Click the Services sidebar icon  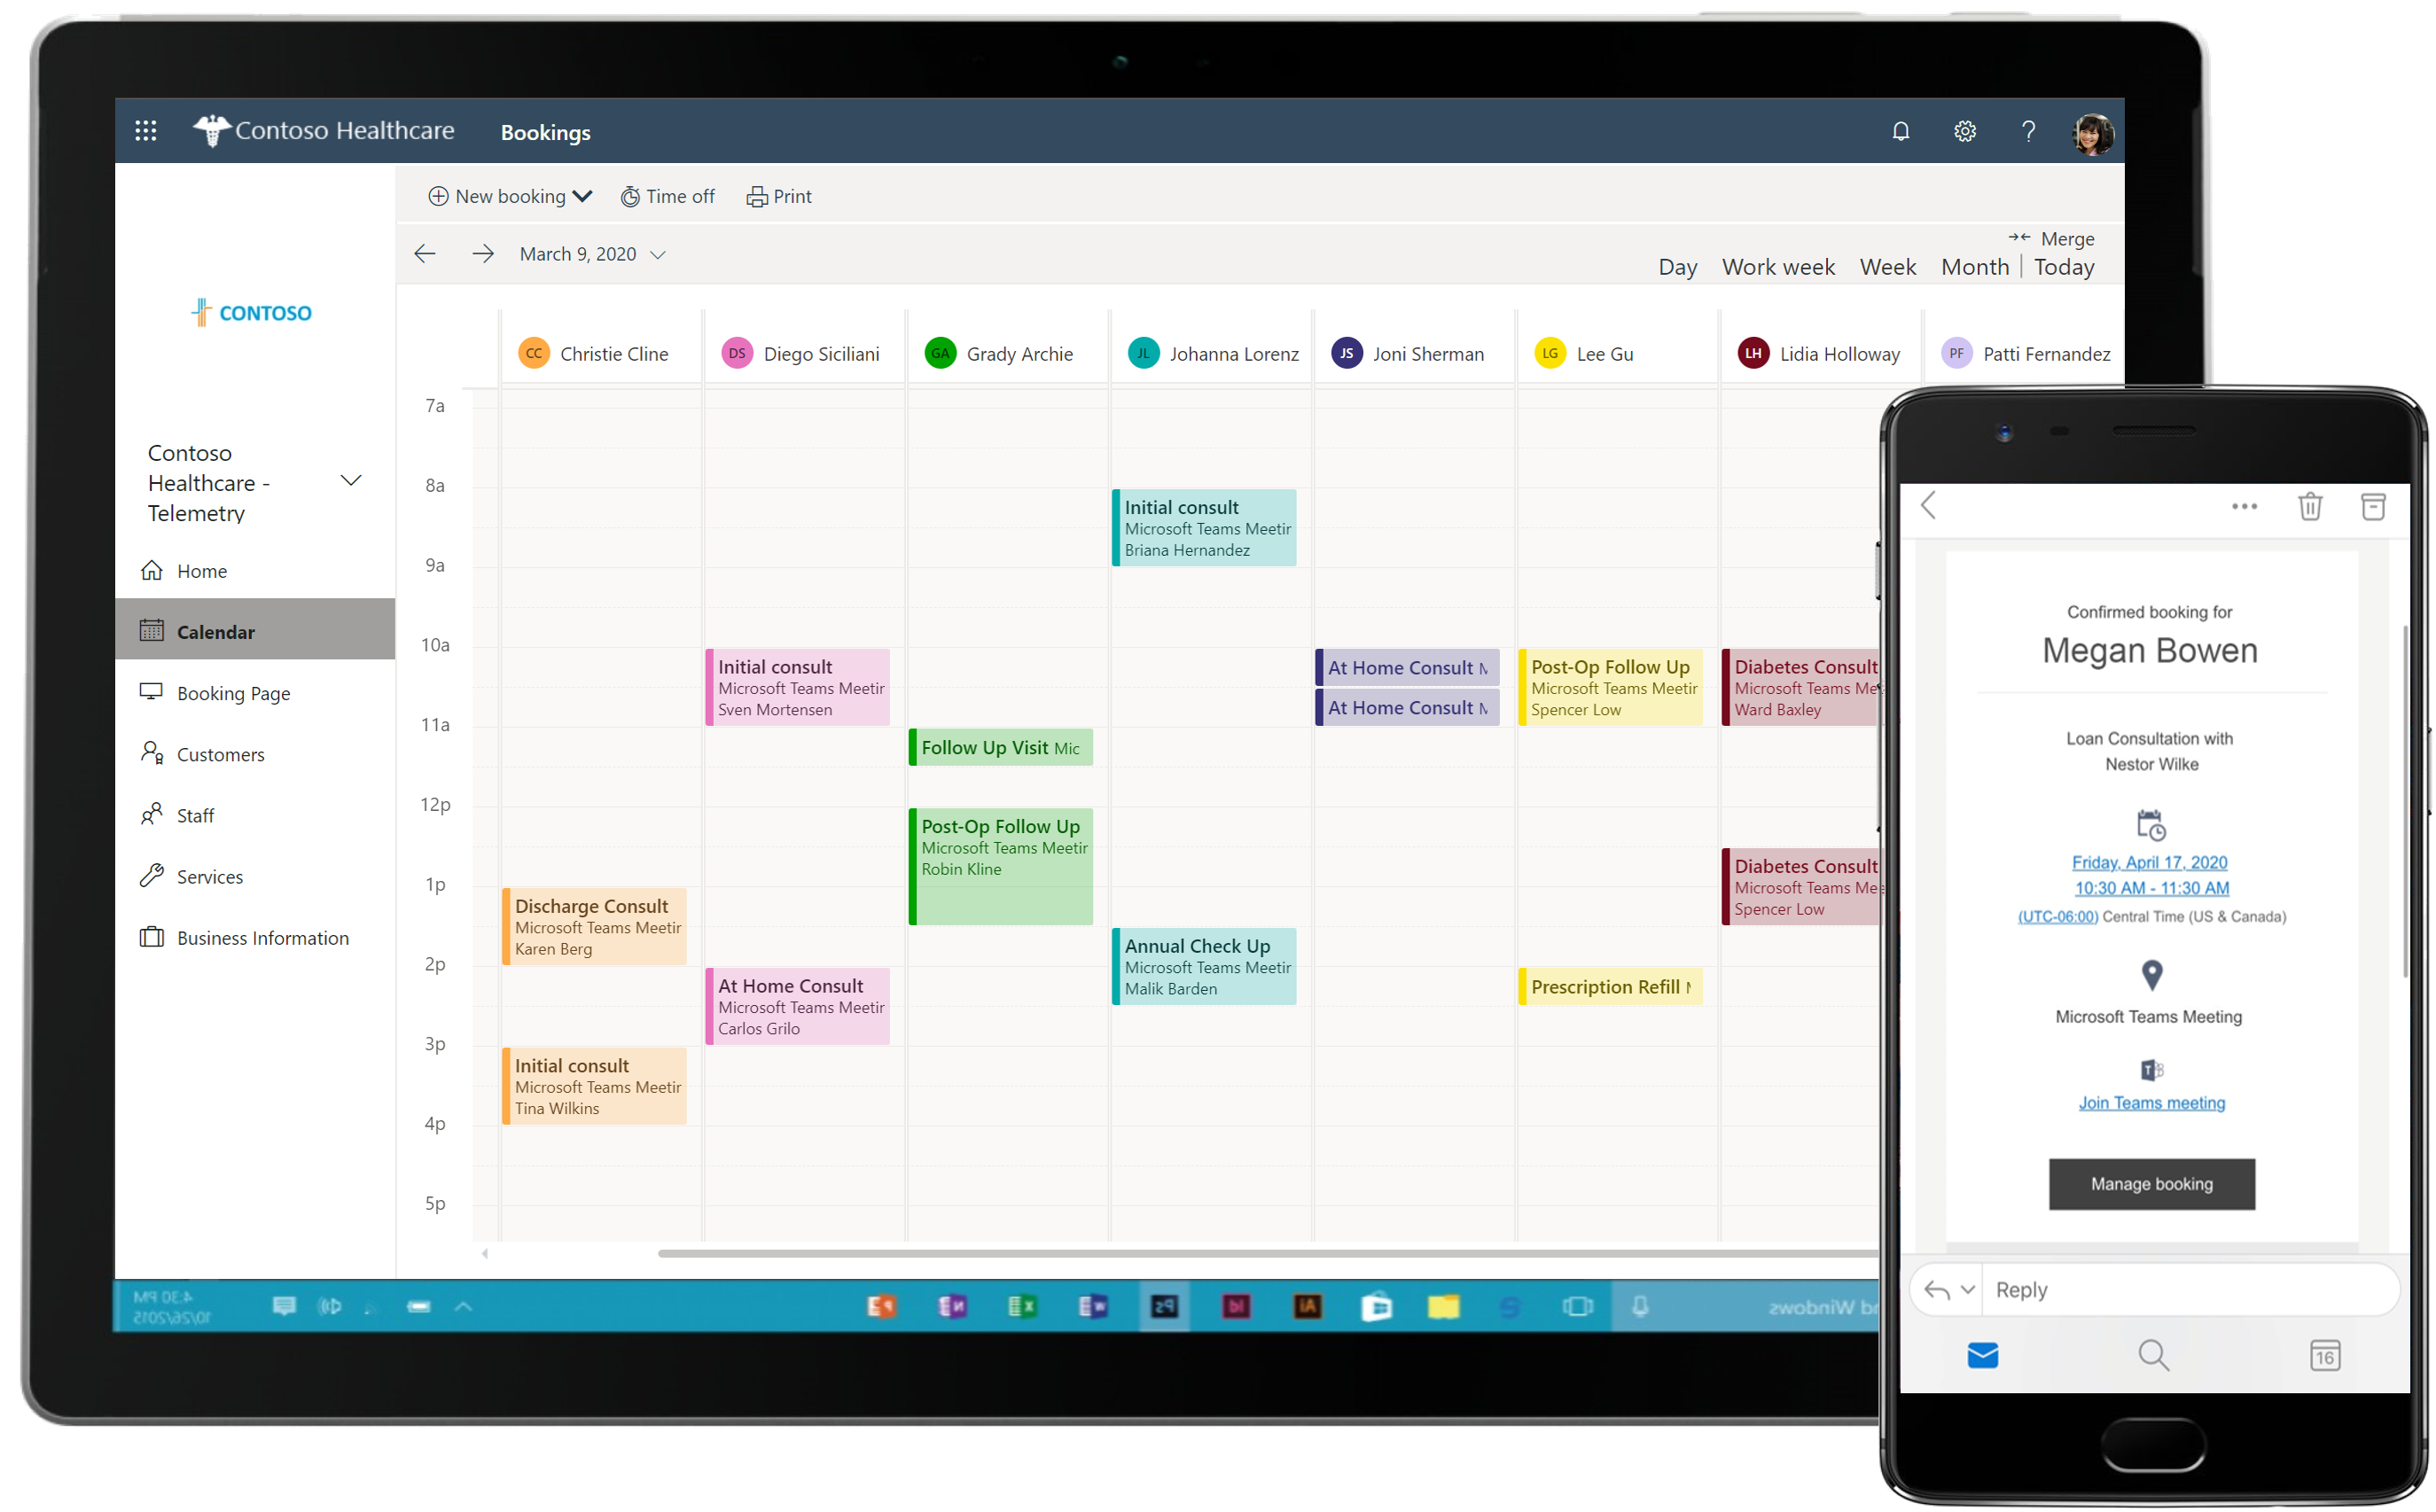157,877
